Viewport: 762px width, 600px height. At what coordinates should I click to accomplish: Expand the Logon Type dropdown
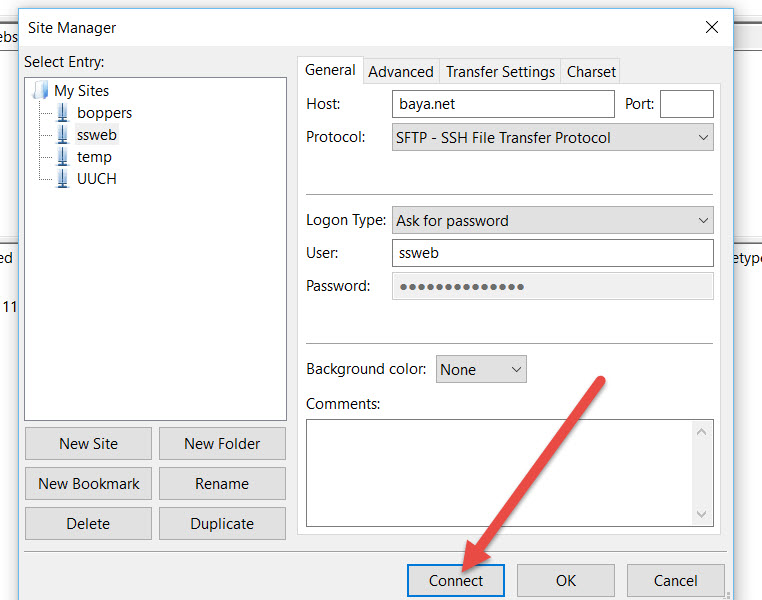coord(703,221)
